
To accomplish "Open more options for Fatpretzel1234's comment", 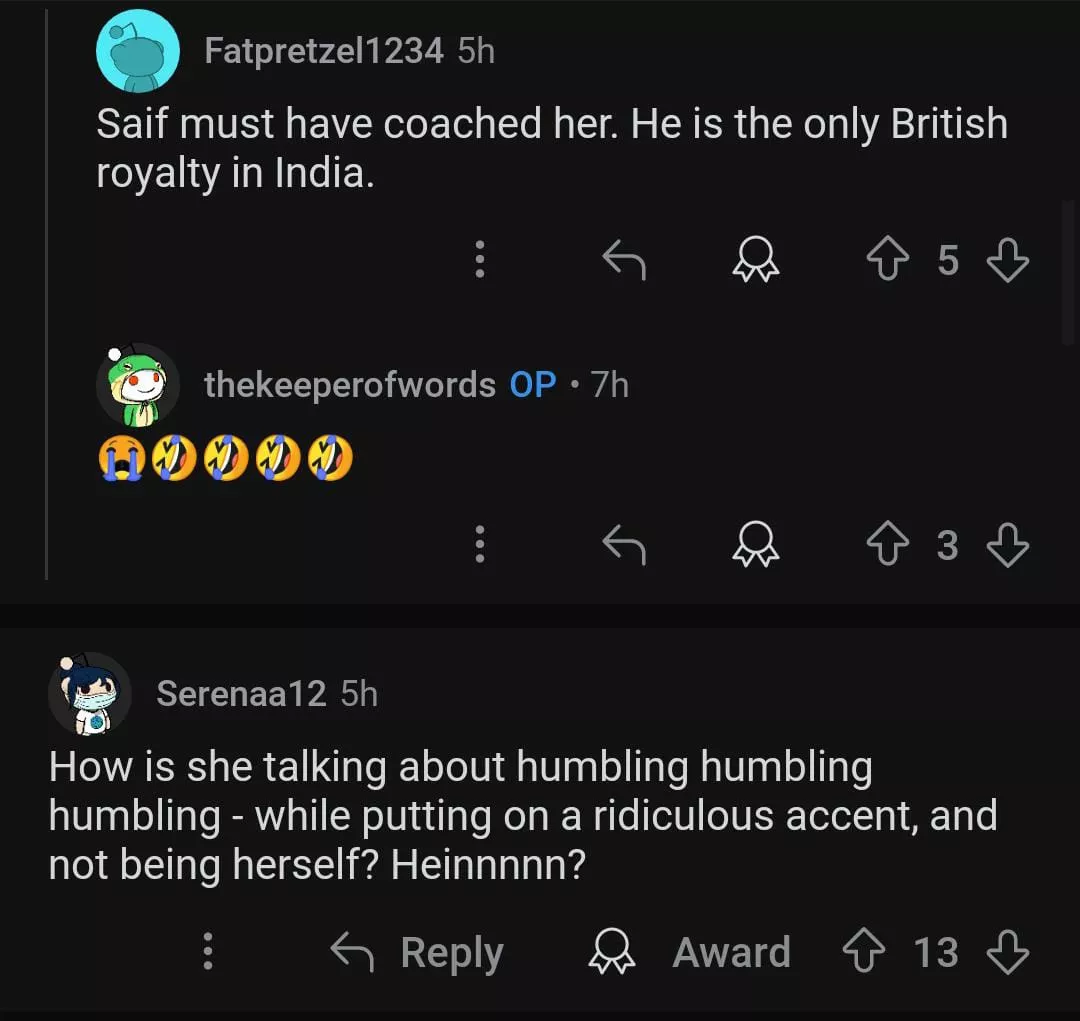I will (480, 260).
